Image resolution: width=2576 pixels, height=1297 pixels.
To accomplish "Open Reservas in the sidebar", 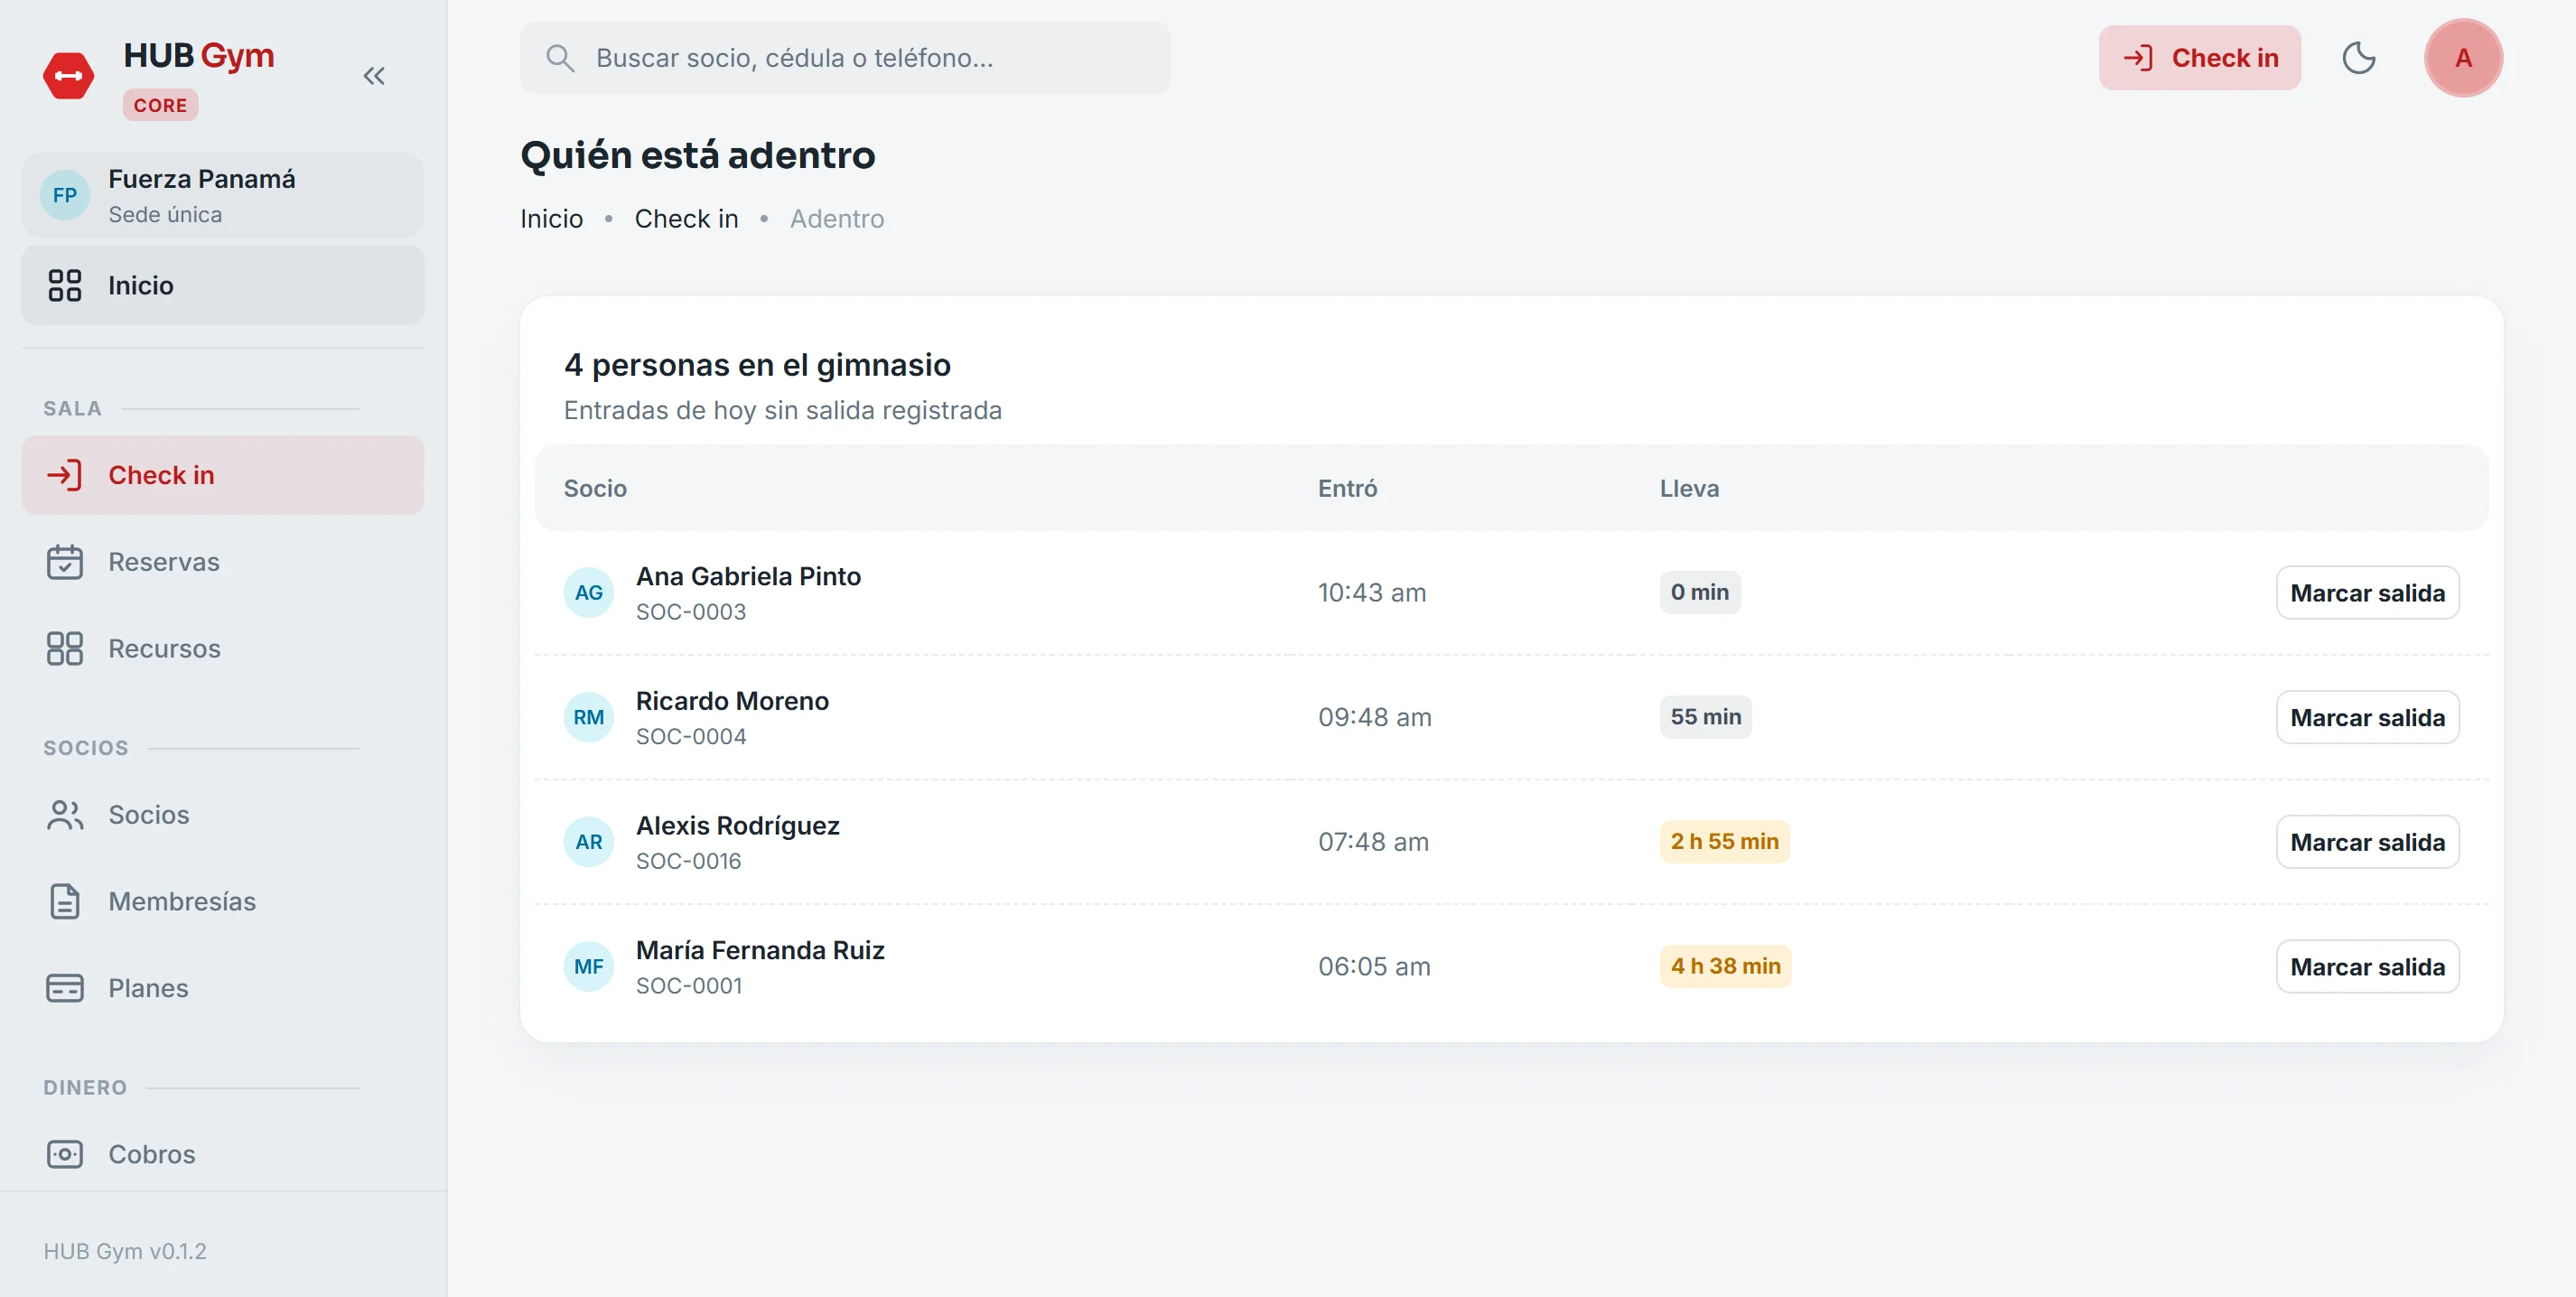I will click(223, 562).
